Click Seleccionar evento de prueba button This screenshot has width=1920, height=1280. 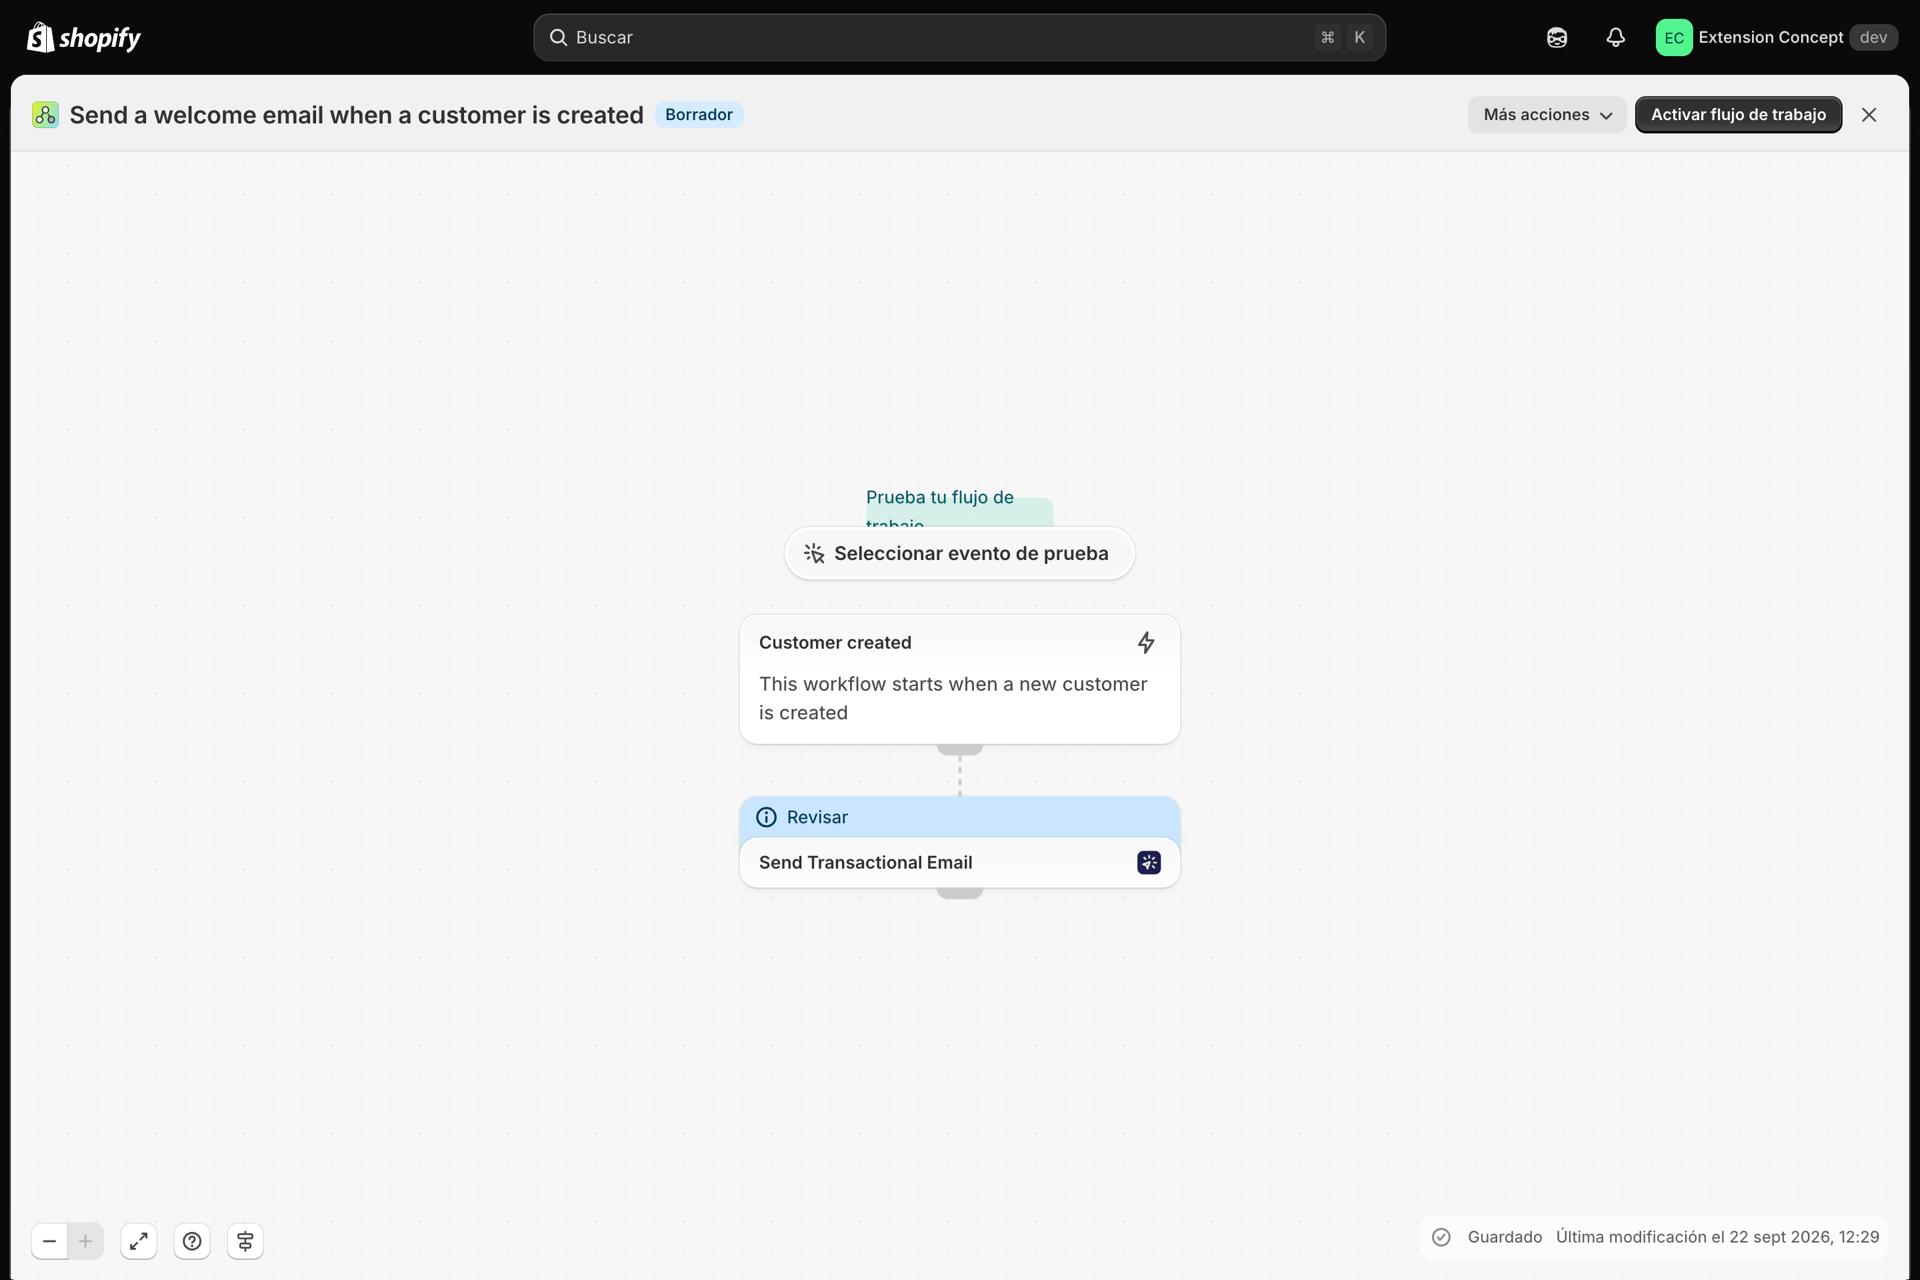(x=959, y=553)
